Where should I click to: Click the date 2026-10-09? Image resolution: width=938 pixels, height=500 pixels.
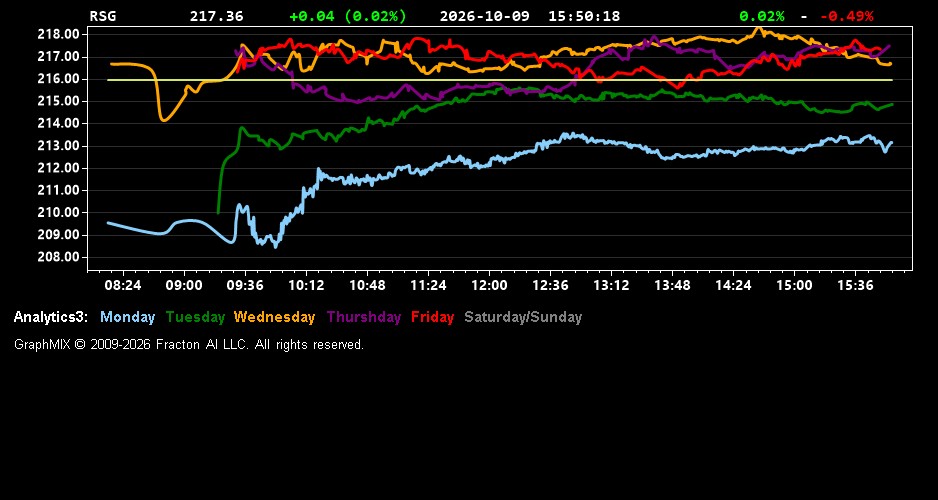[x=485, y=16]
